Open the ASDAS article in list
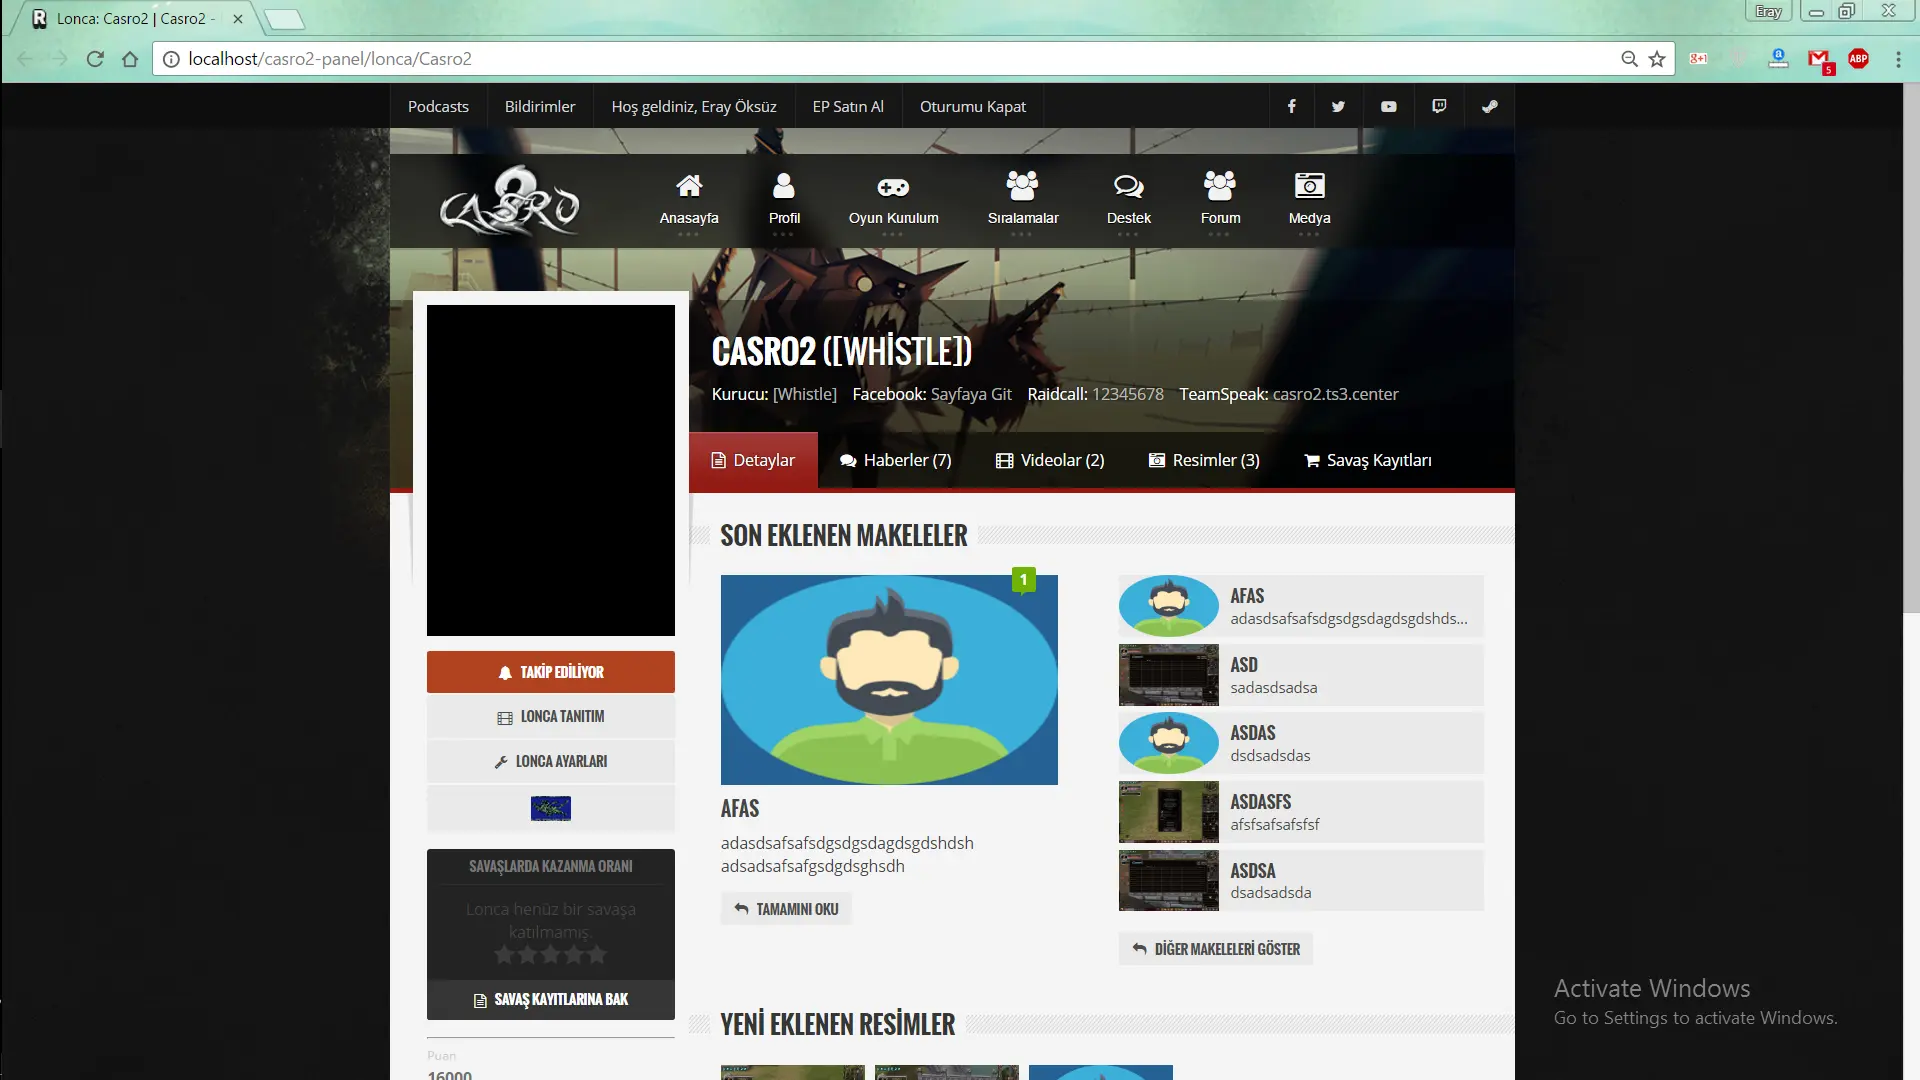Screen dimensions: 1920x1080 [x=1301, y=743]
